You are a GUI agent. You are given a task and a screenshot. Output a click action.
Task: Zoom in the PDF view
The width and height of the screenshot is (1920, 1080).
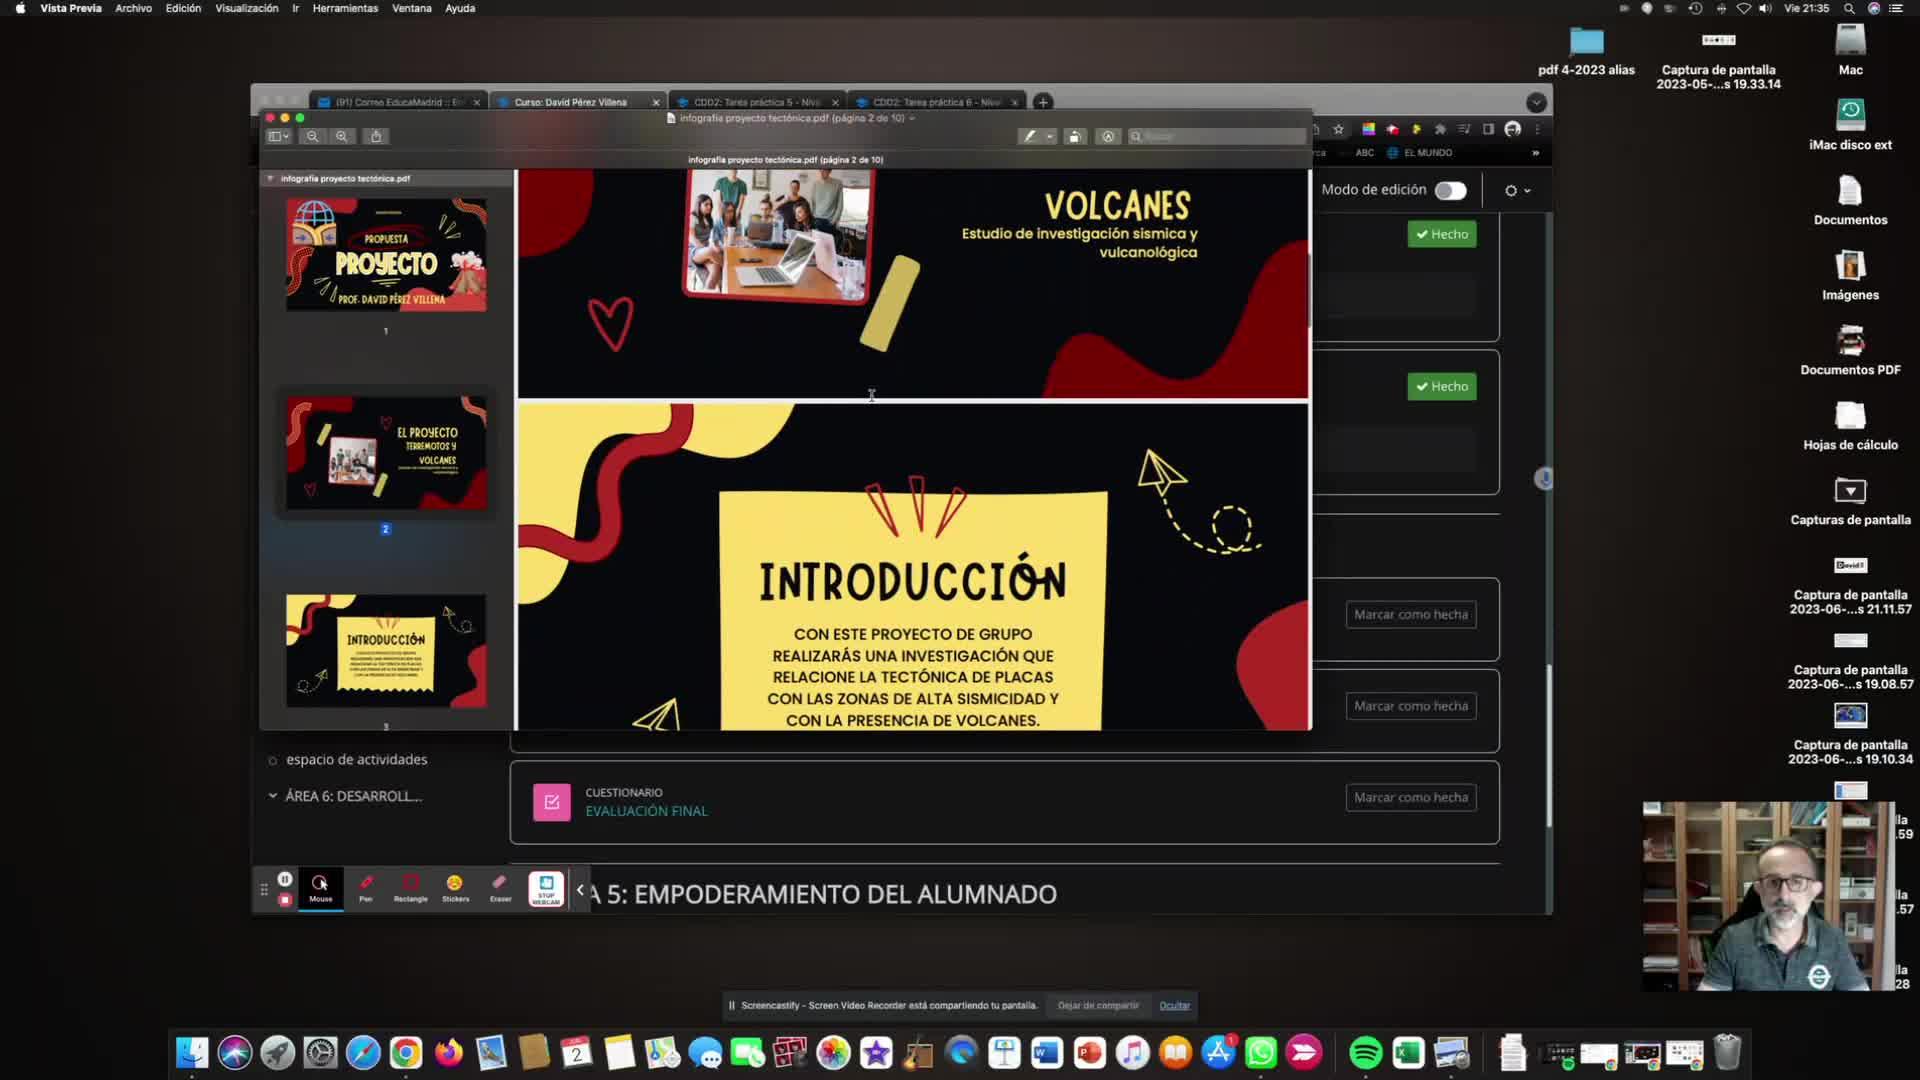tap(342, 137)
